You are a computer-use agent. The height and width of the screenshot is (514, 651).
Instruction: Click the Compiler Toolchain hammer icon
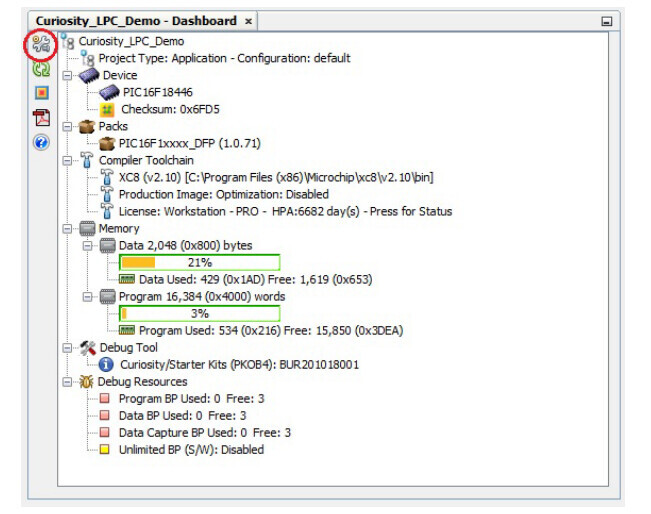click(87, 160)
